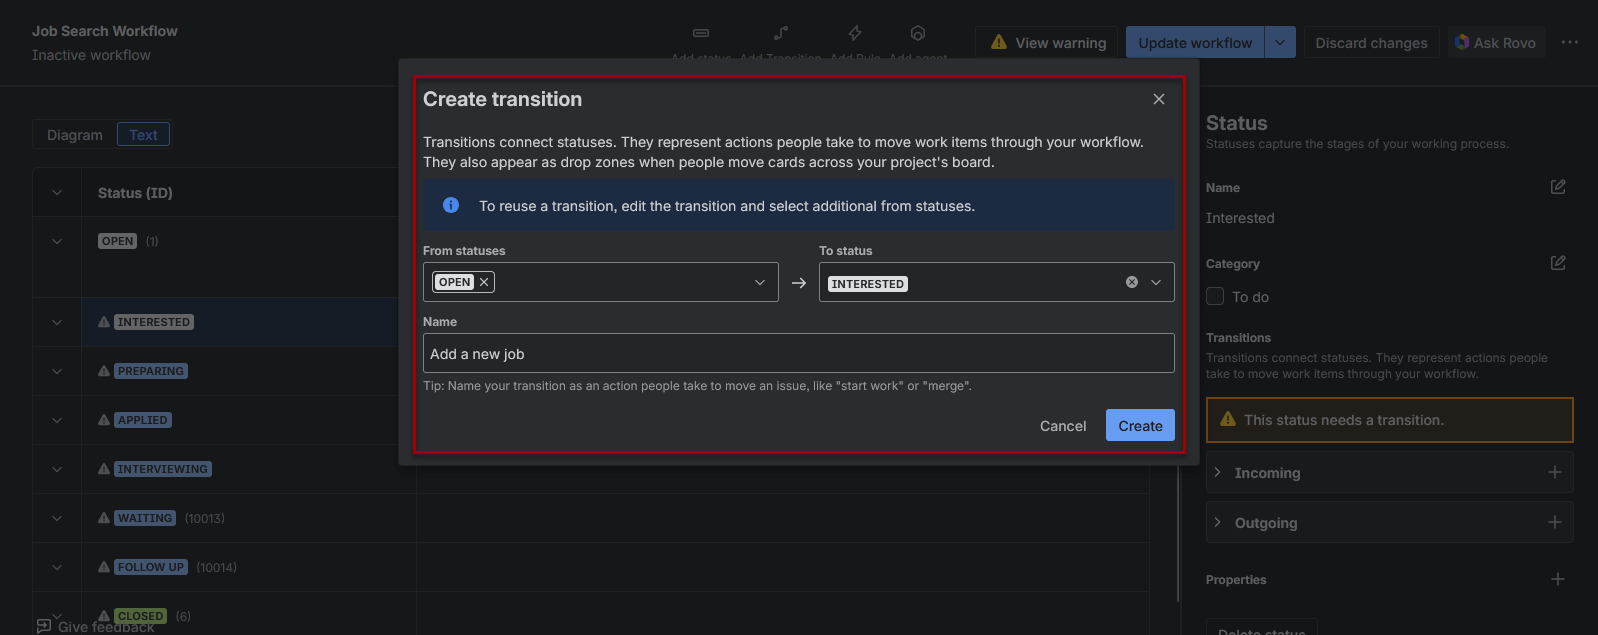
Task: Expand the INTERESTED status row chevron
Action: tap(57, 322)
